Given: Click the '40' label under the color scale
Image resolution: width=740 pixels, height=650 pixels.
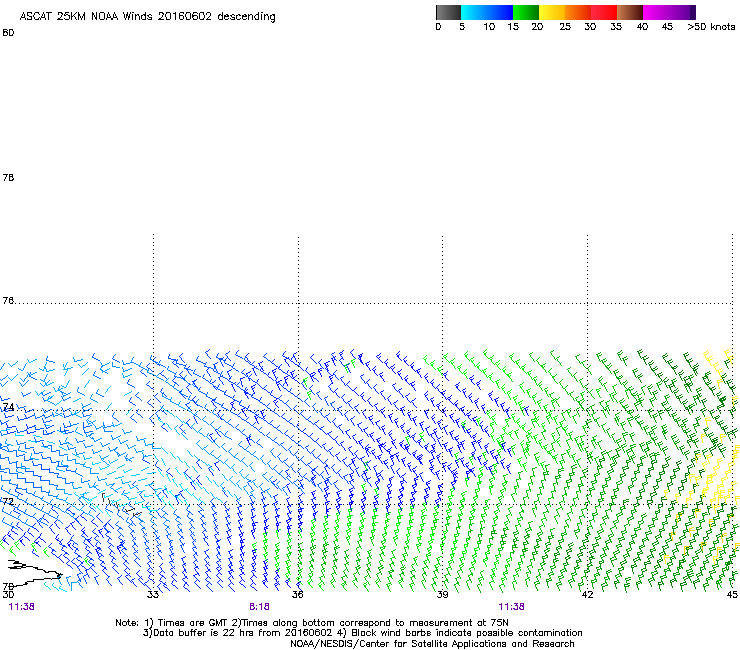Looking at the screenshot, I should click(642, 27).
